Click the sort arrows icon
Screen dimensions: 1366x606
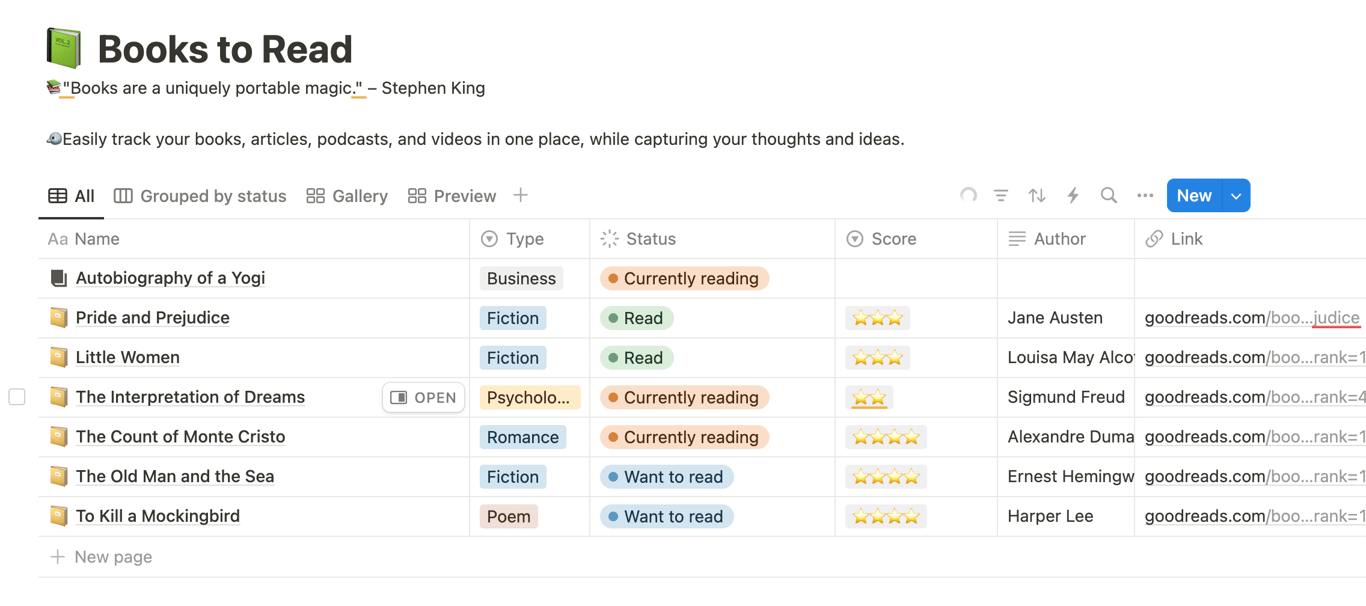pyautogui.click(x=1037, y=196)
